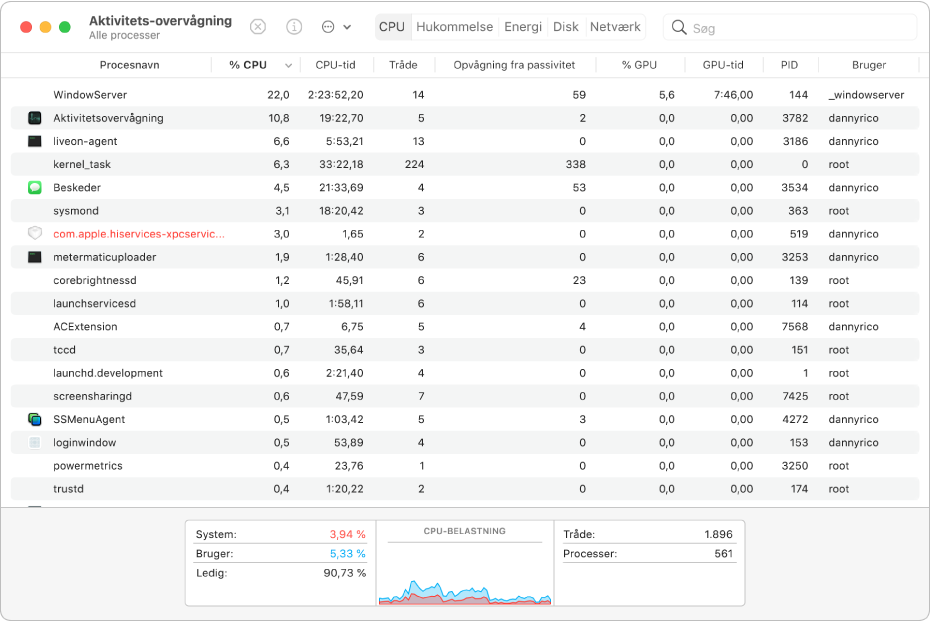Viewport: 931px width, 622px height.
Task: Click the System value 3,94 %
Action: click(x=347, y=535)
